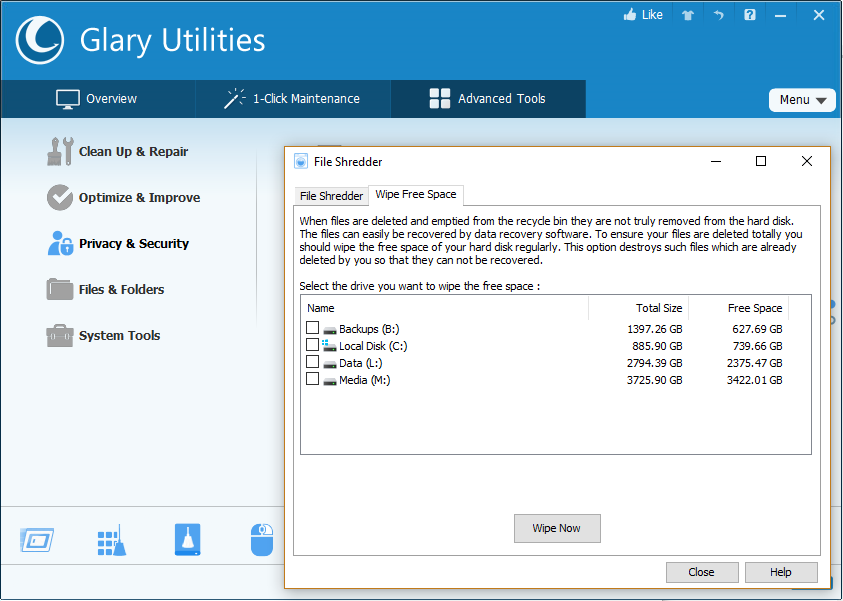The height and width of the screenshot is (601, 843).
Task: Sort by Free Space column header
Action: coord(739,308)
